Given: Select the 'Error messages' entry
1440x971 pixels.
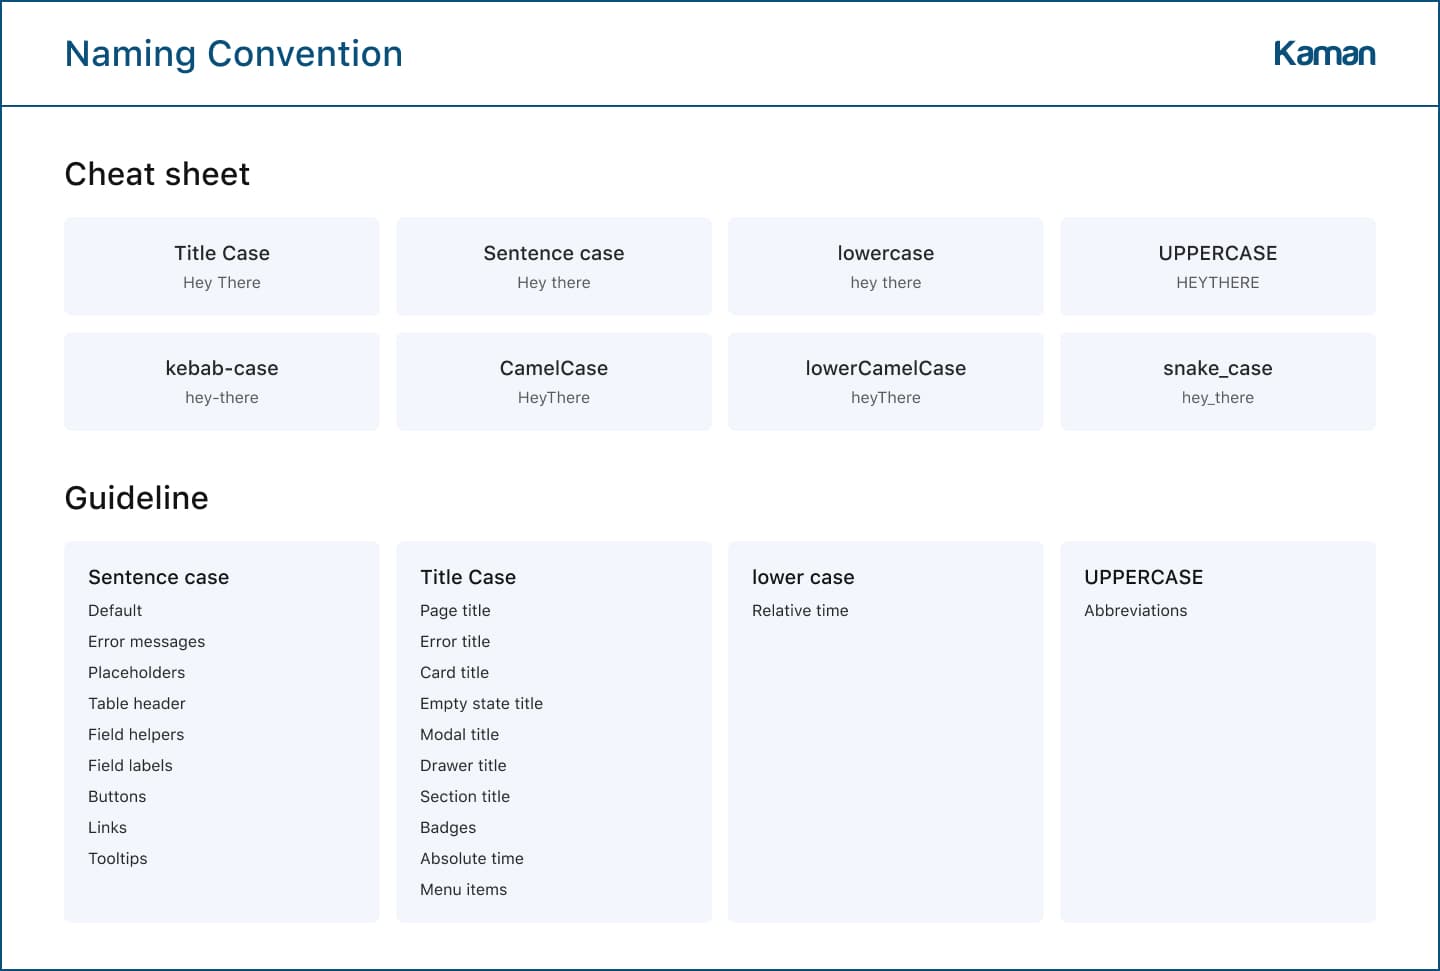Looking at the screenshot, I should pos(147,642).
